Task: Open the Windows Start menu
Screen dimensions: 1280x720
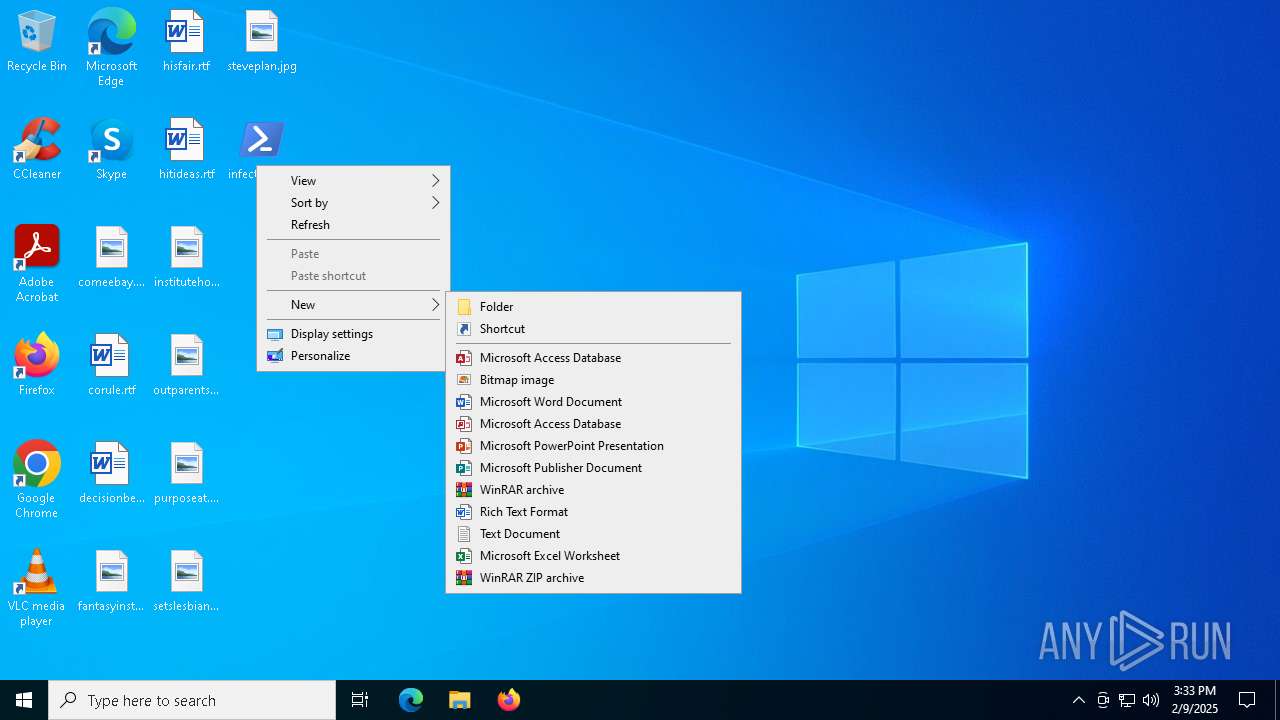Action: tap(24, 700)
